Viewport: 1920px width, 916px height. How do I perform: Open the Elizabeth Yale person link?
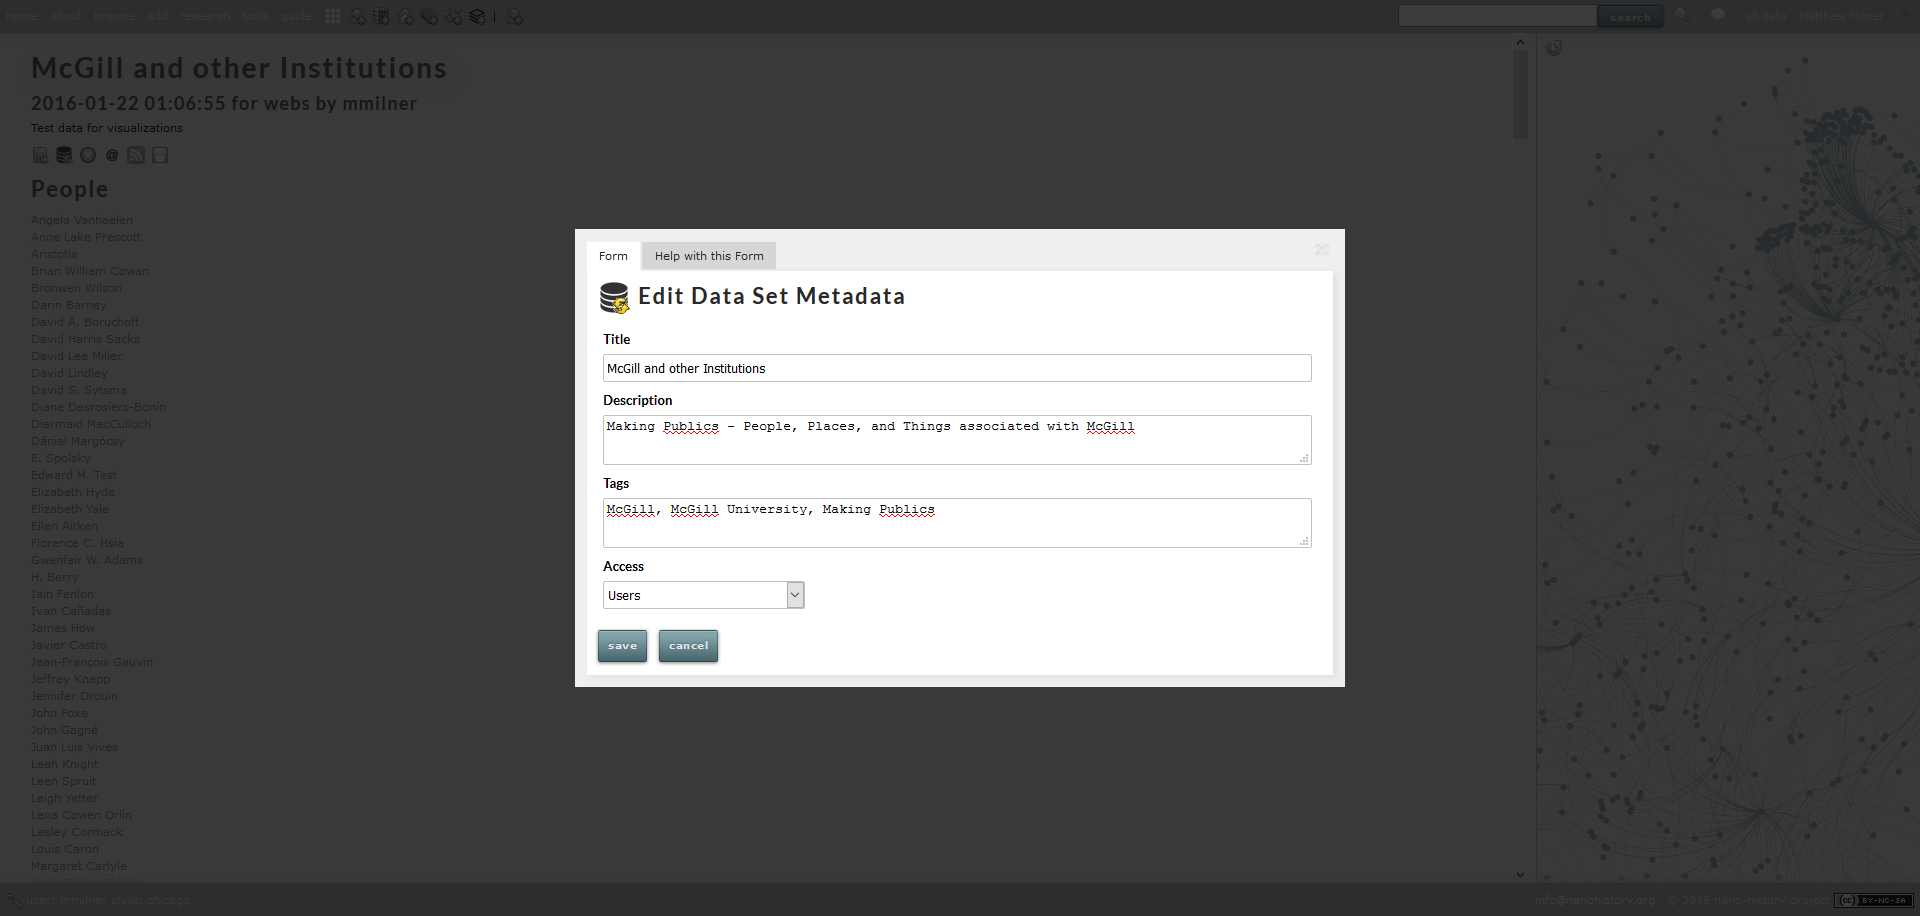[70, 509]
